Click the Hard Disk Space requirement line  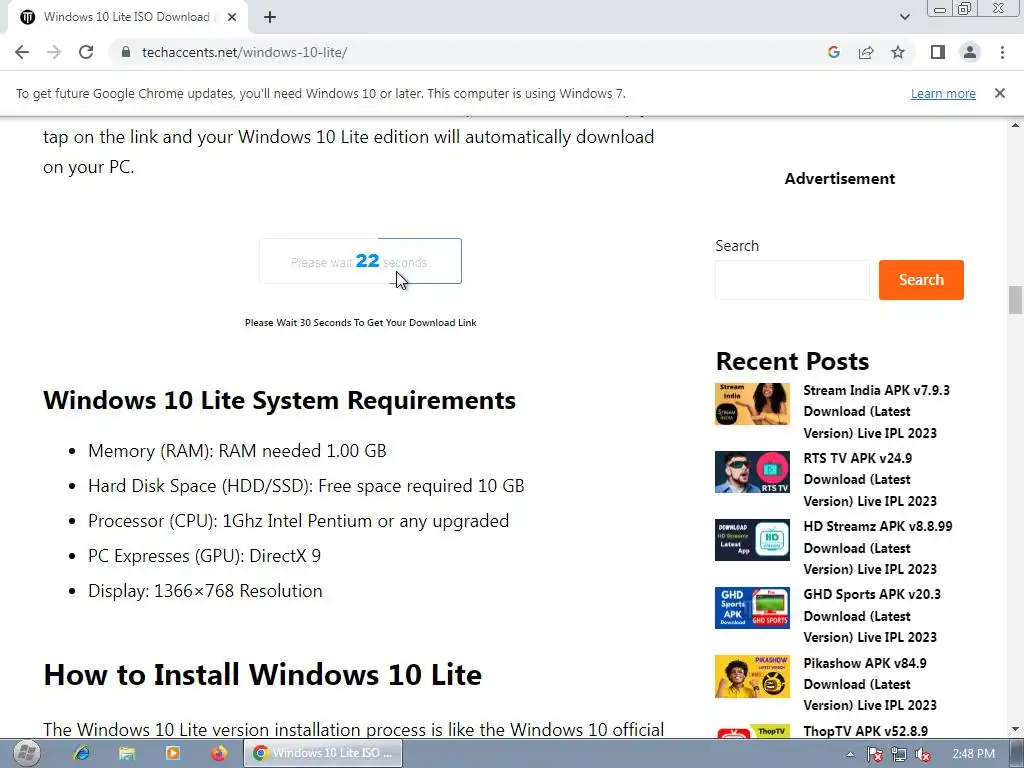(x=306, y=486)
